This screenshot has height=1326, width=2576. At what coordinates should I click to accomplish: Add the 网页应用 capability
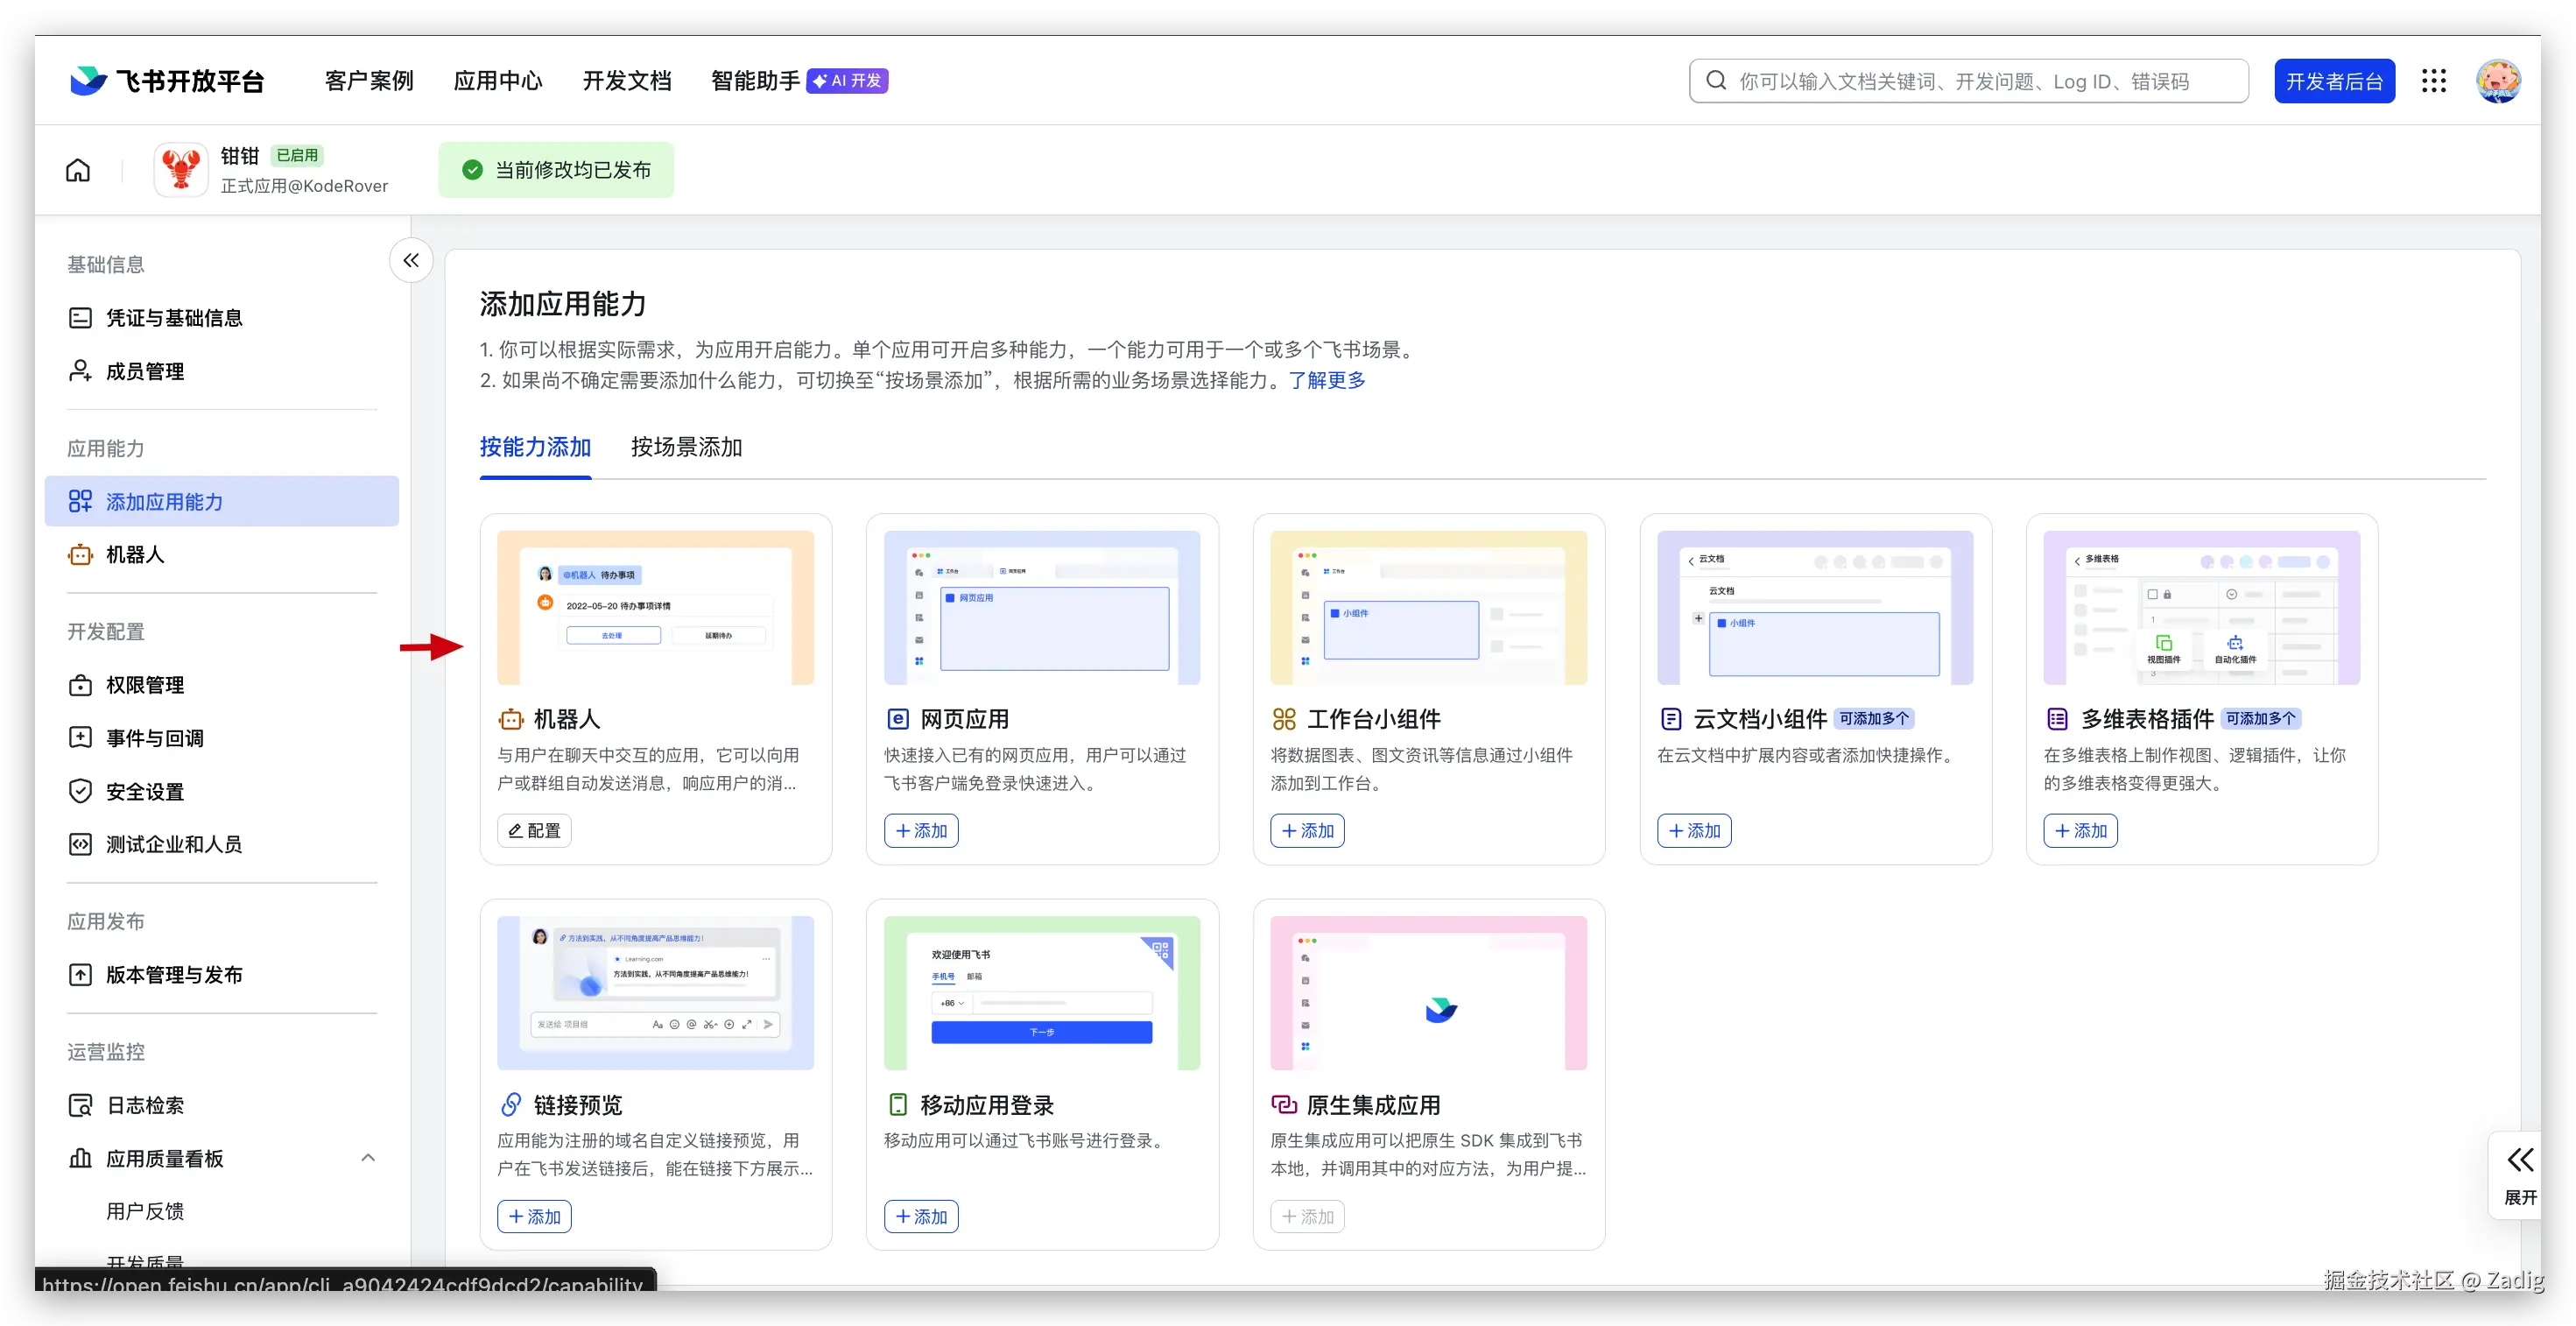pyautogui.click(x=920, y=831)
